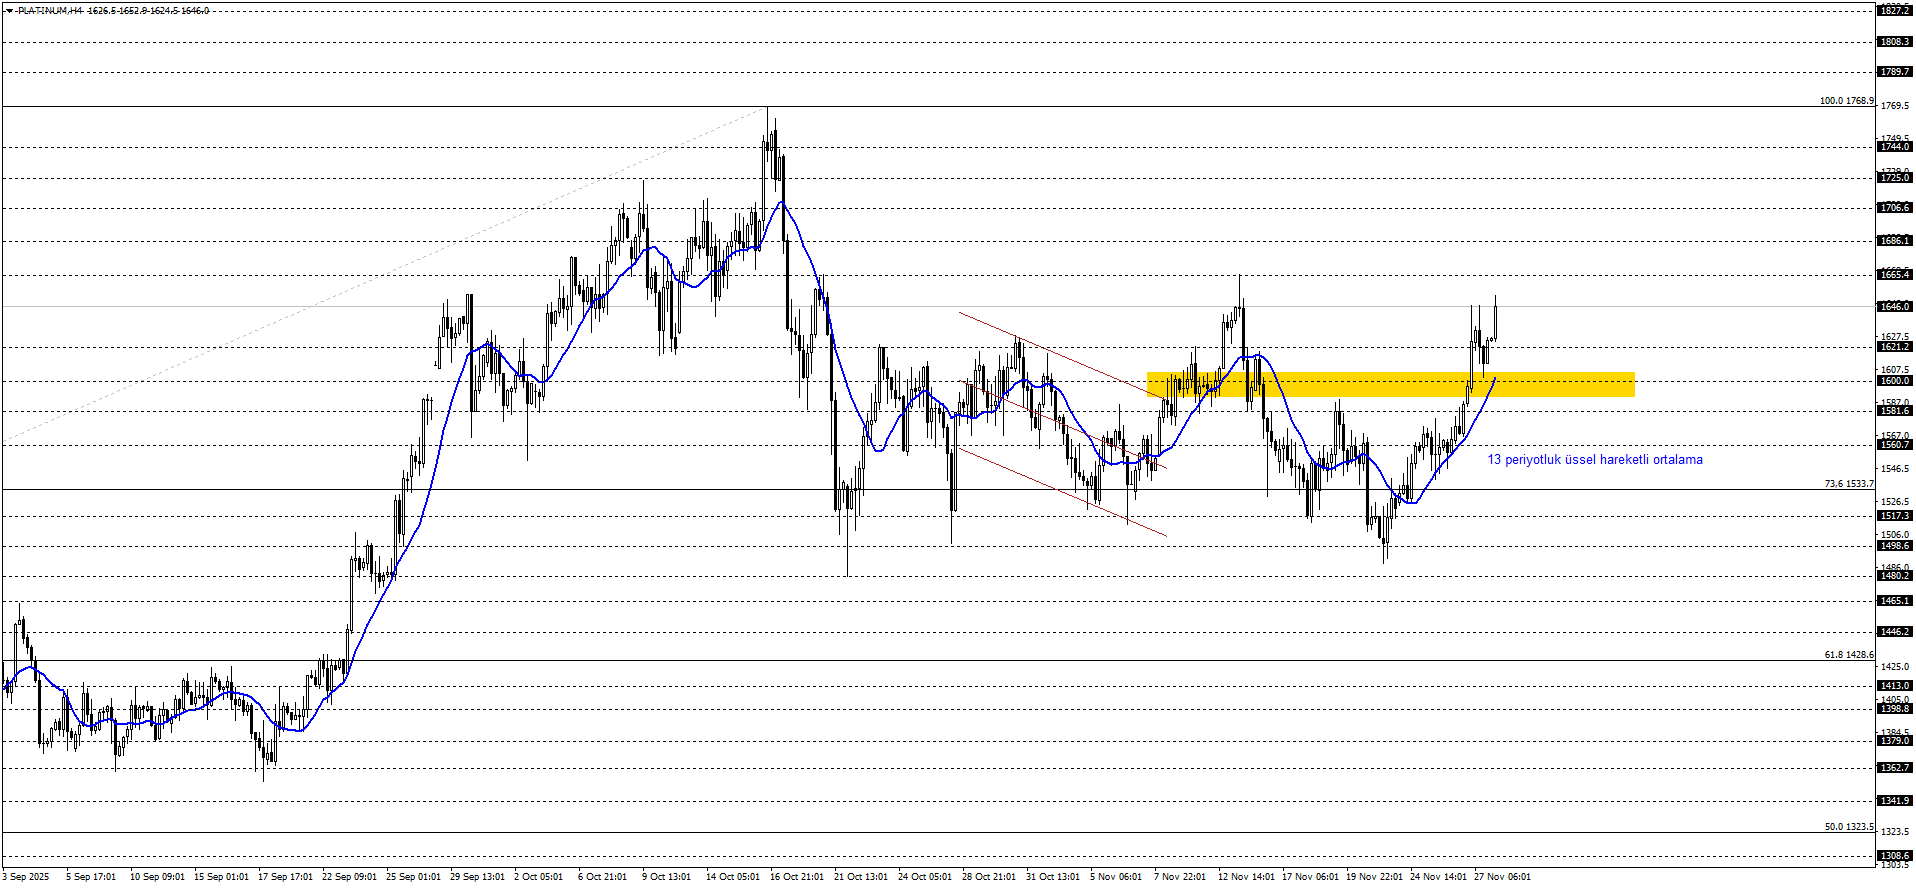The image size is (1916, 888).
Task: Click the 1827.2 price level tag
Action: click(1895, 10)
